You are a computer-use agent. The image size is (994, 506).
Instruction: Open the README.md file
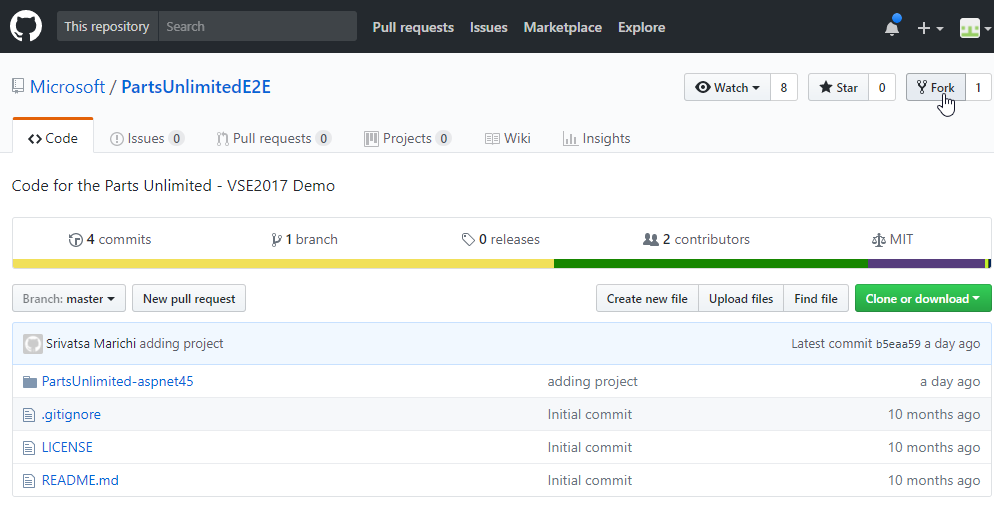coord(80,481)
